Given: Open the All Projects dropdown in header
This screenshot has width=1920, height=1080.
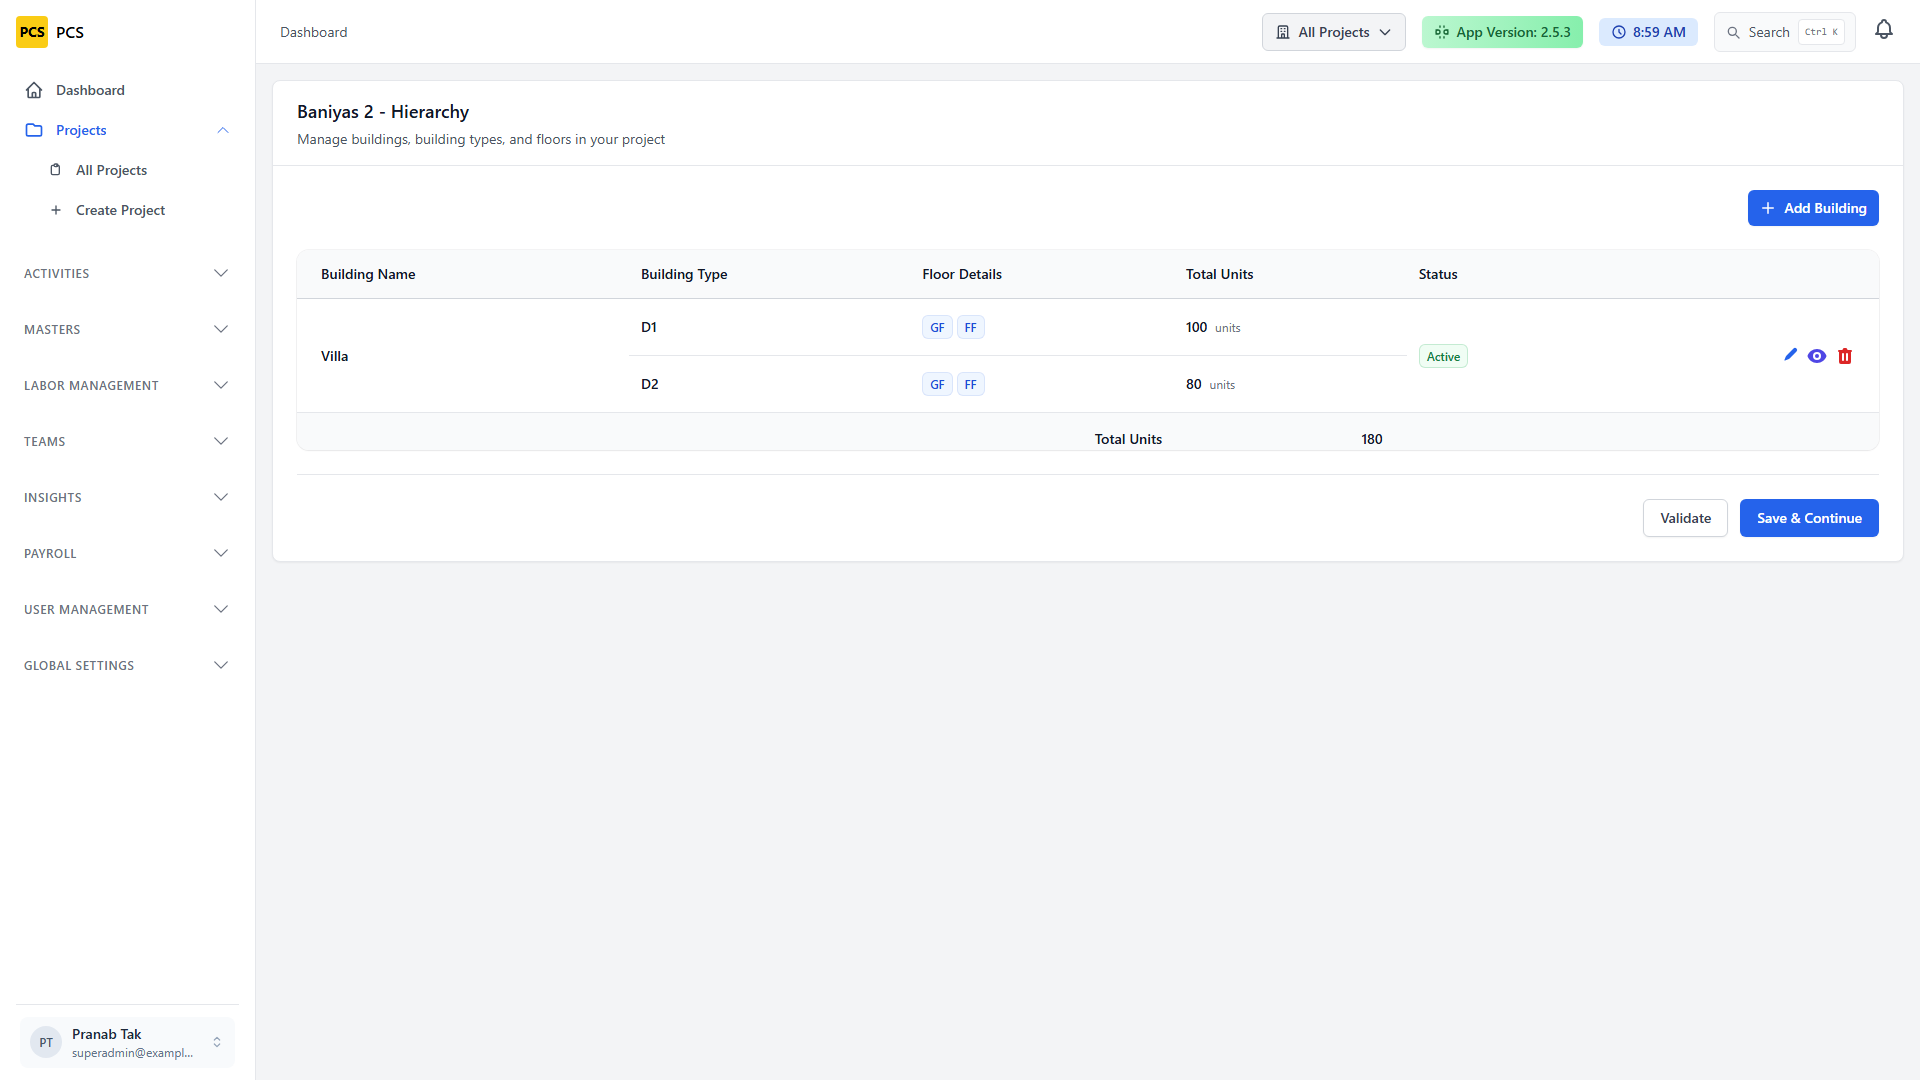Looking at the screenshot, I should point(1333,32).
